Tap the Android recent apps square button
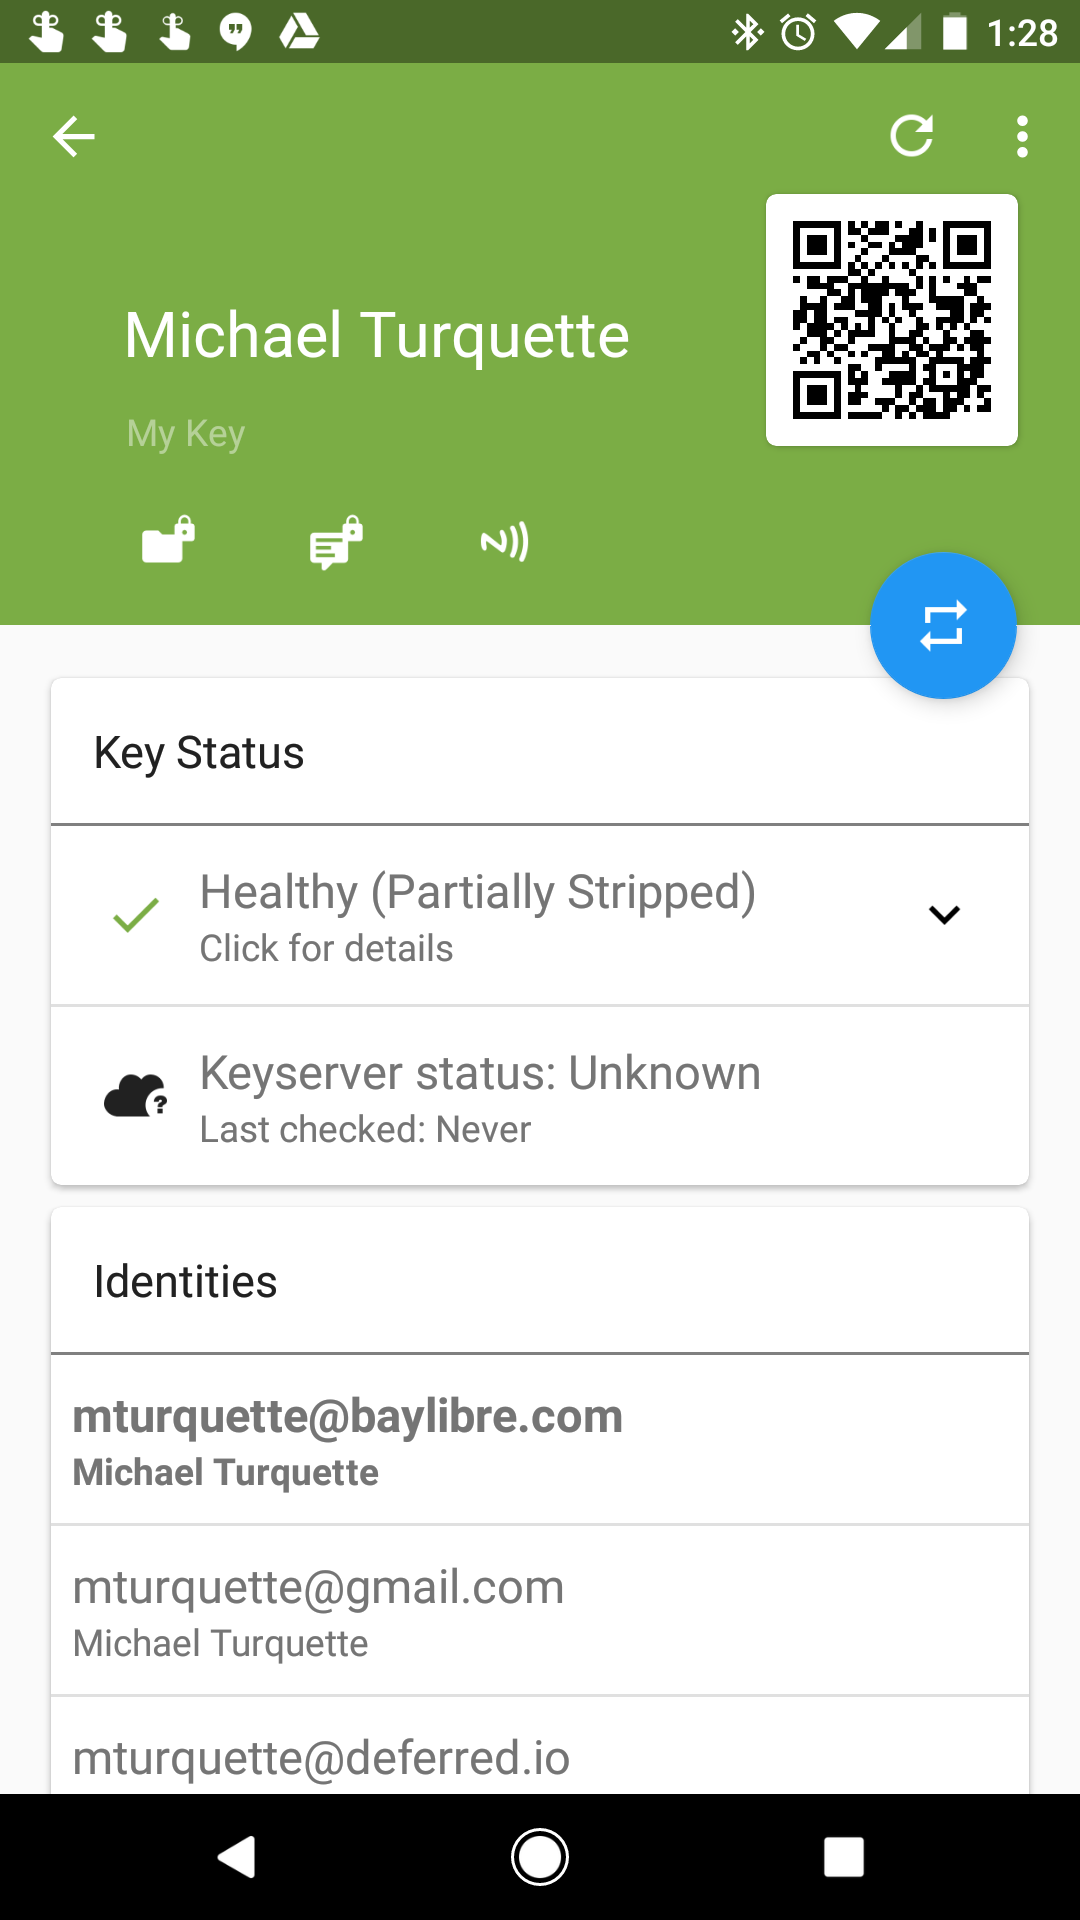 tap(844, 1857)
